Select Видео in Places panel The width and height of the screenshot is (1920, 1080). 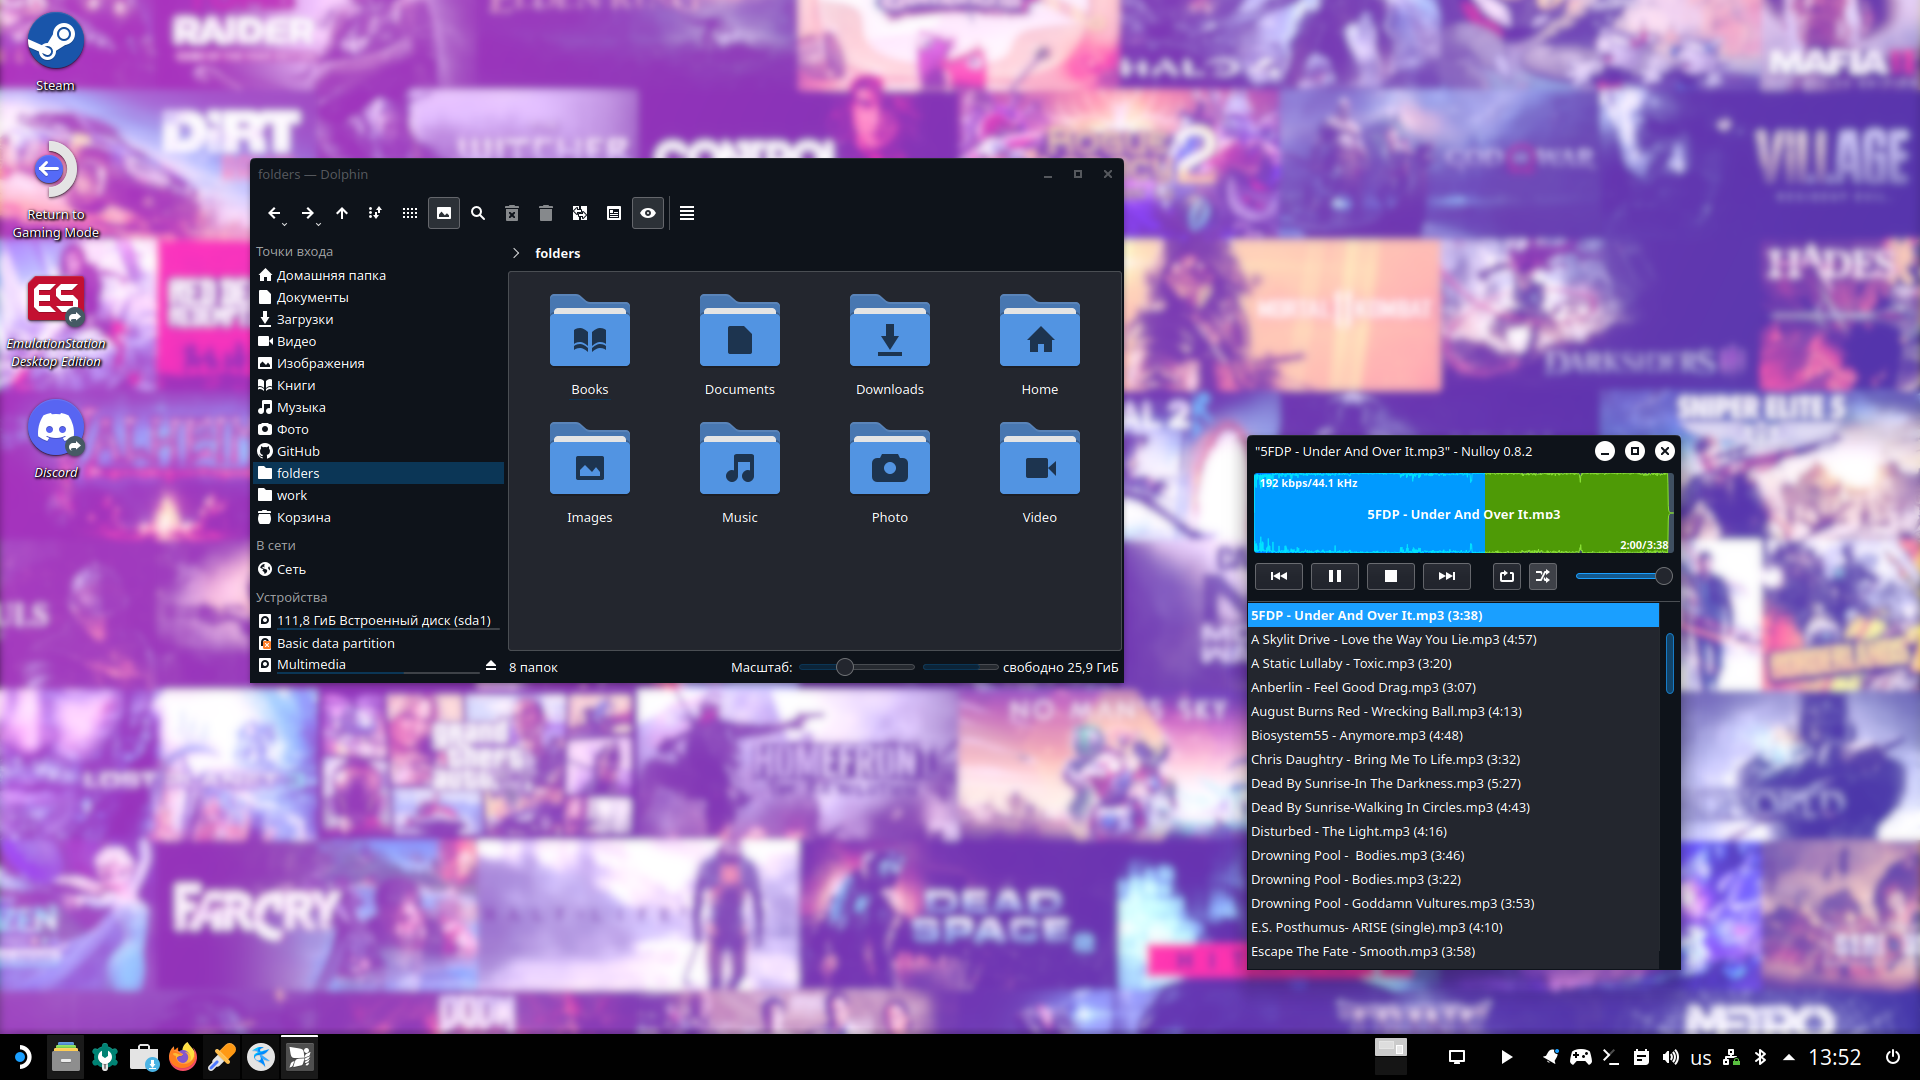point(379,341)
